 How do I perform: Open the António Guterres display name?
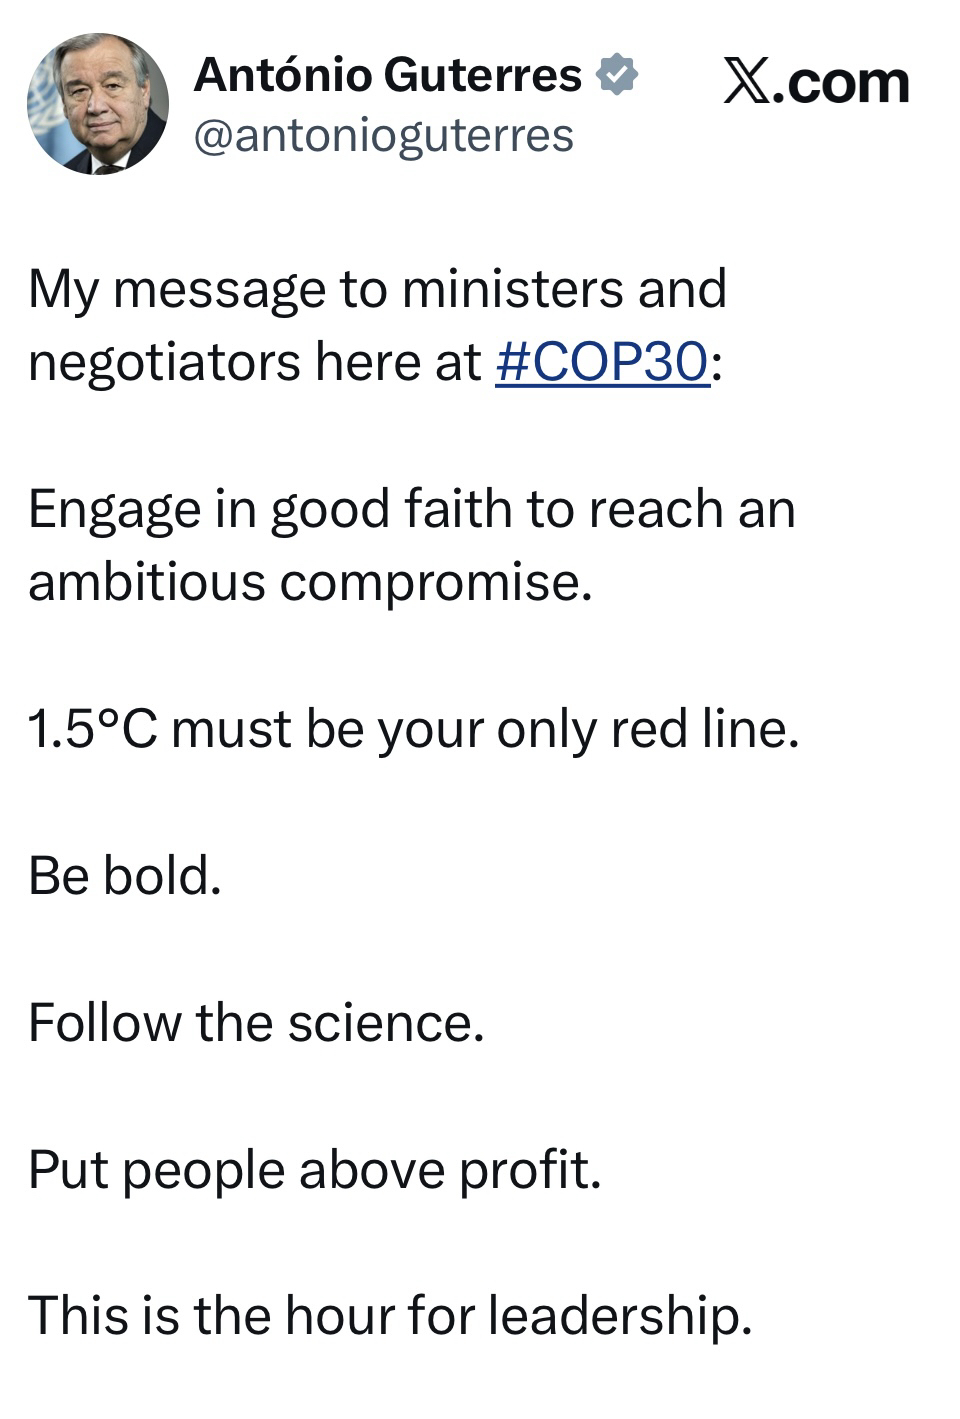[x=387, y=75]
